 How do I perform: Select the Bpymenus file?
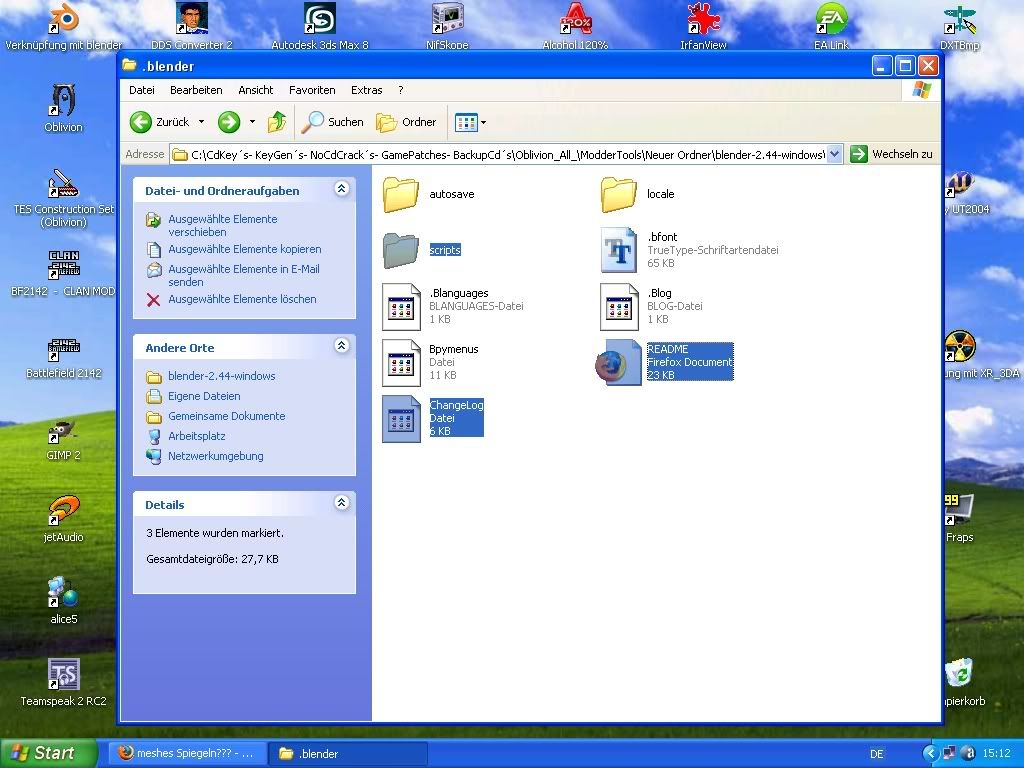tap(401, 362)
